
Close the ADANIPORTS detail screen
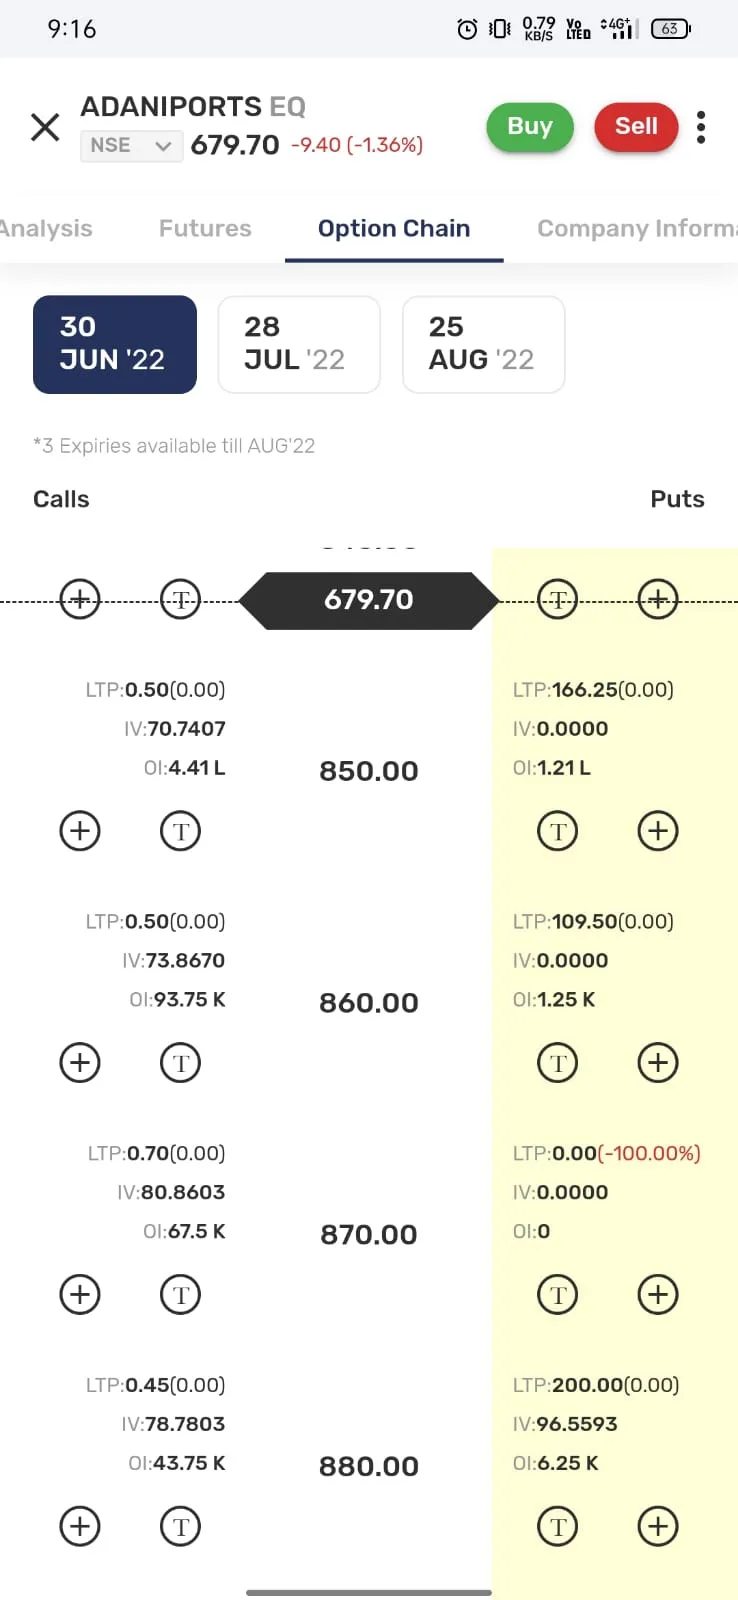(x=45, y=127)
